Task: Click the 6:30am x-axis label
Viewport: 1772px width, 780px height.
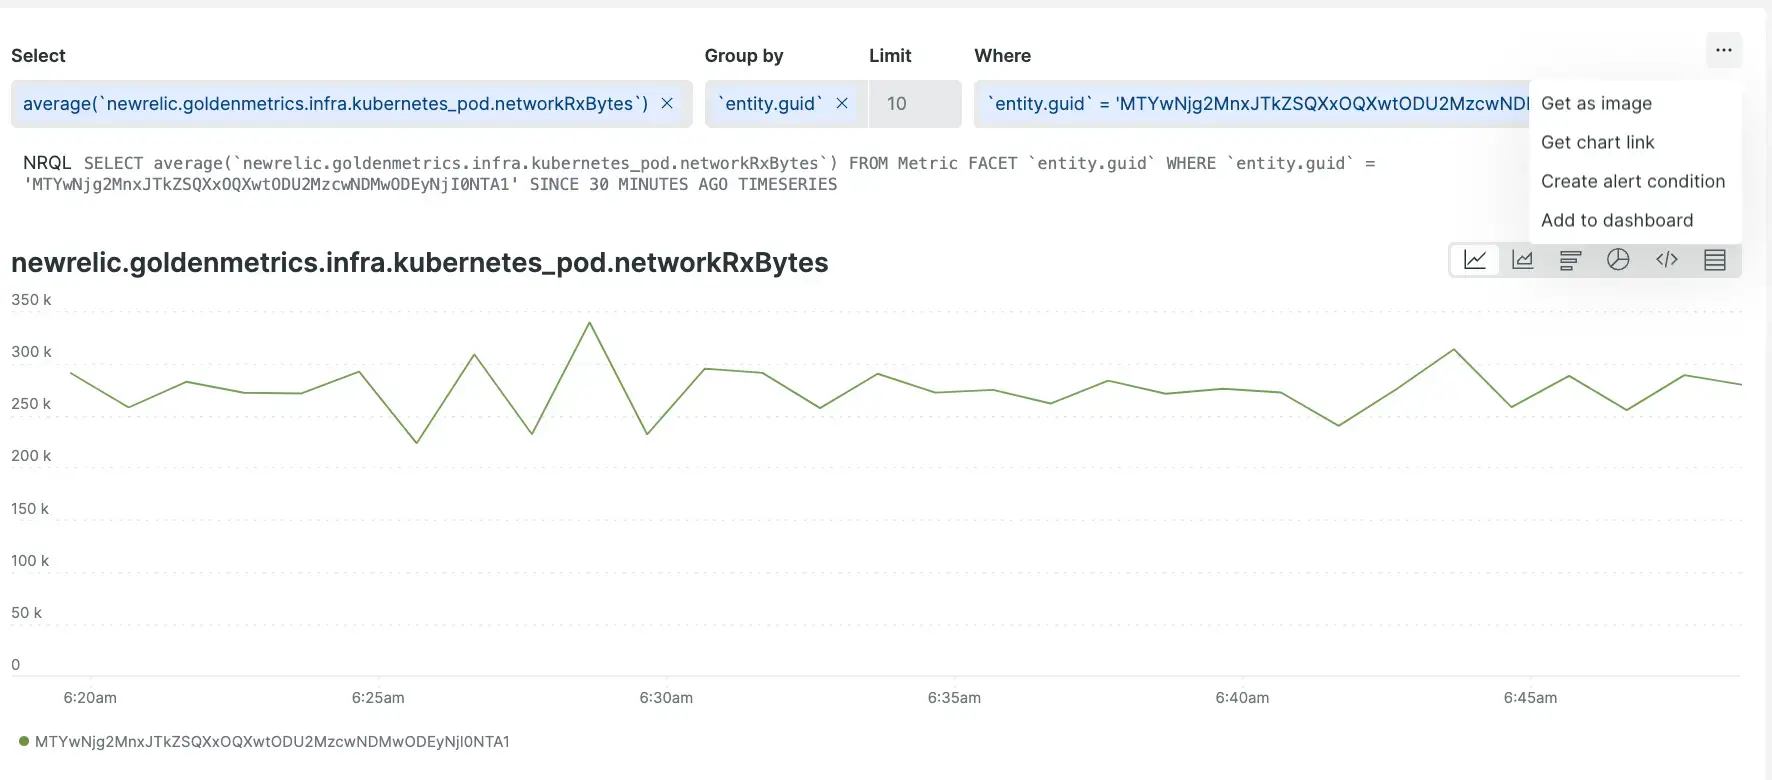Action: [x=666, y=698]
